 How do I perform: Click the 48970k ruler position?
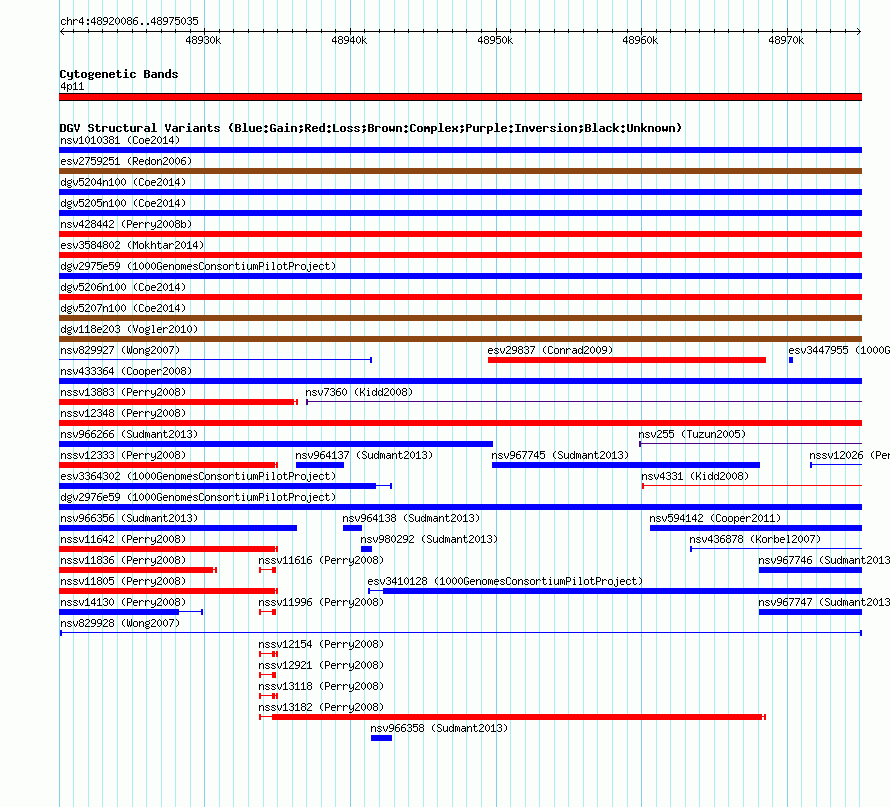(x=786, y=40)
